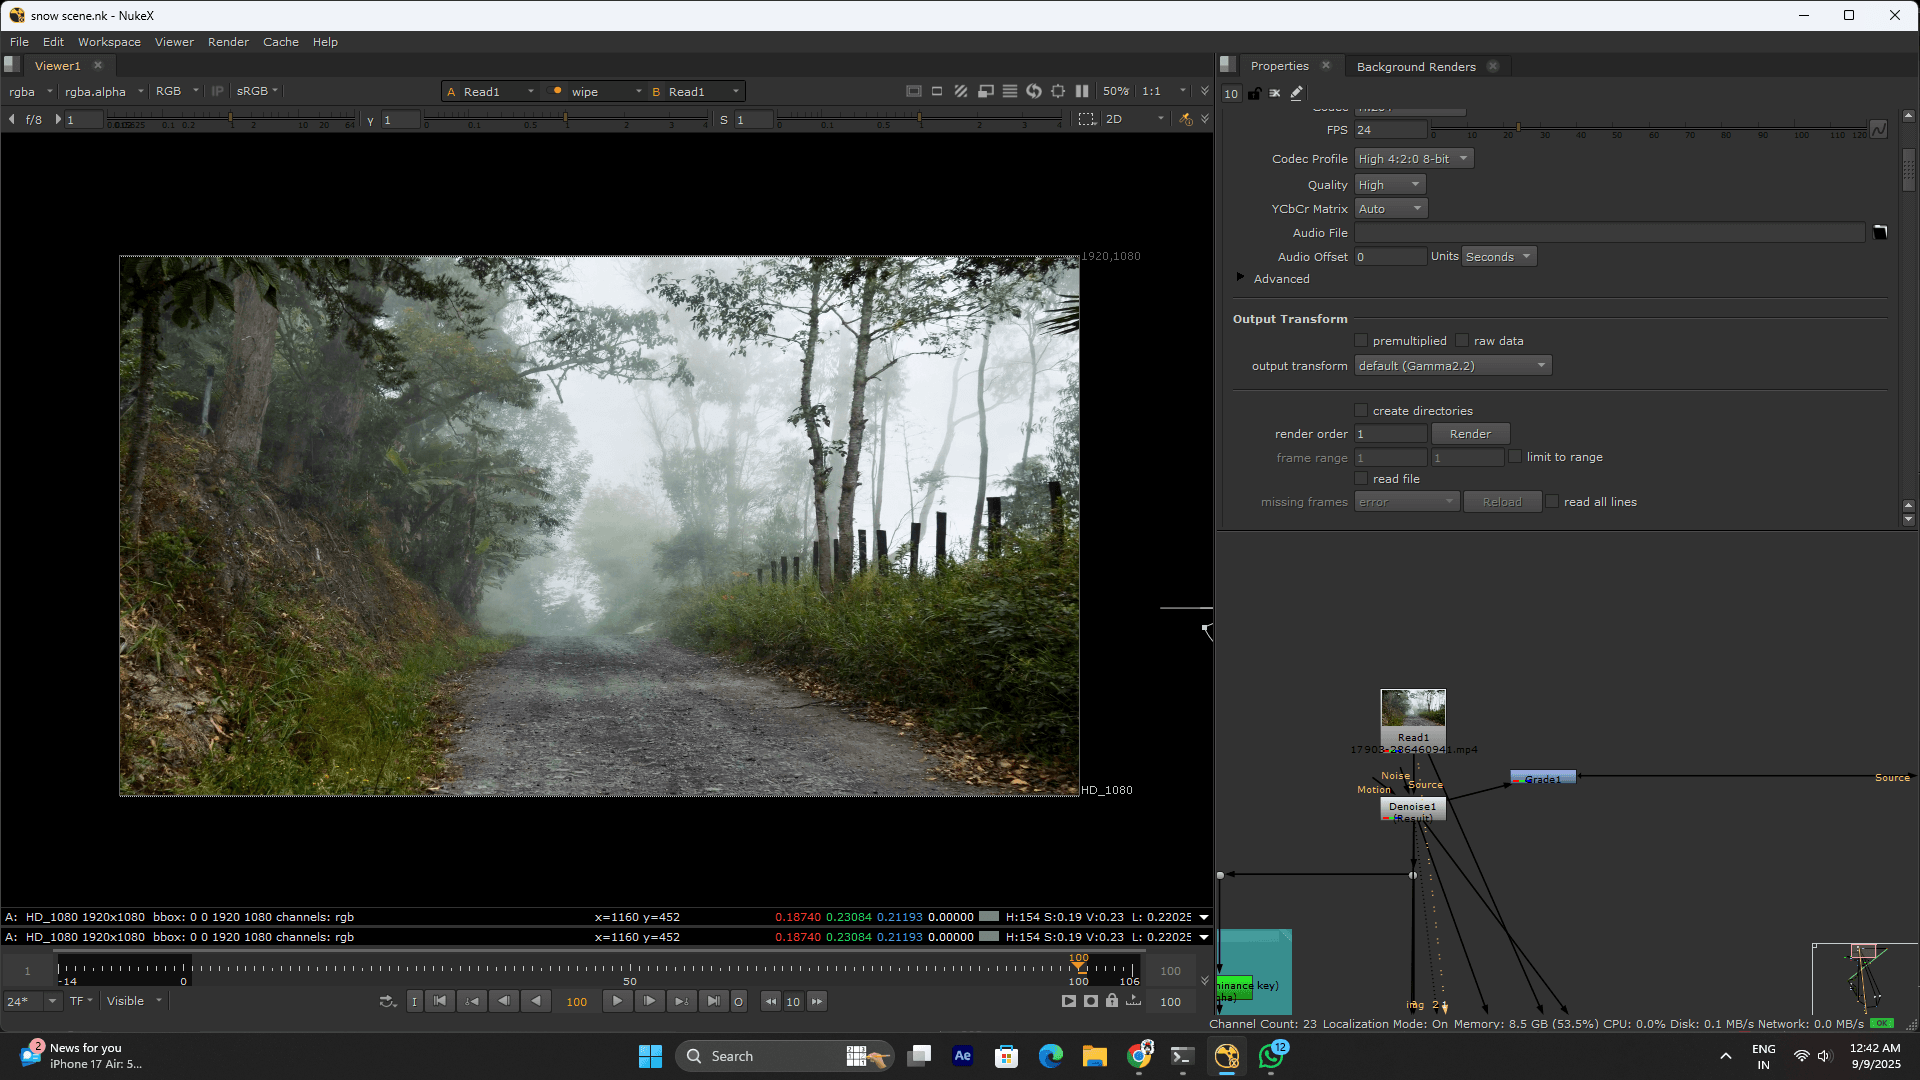Click the viewer gain slider
The image size is (1920, 1080).
[x=231, y=119]
